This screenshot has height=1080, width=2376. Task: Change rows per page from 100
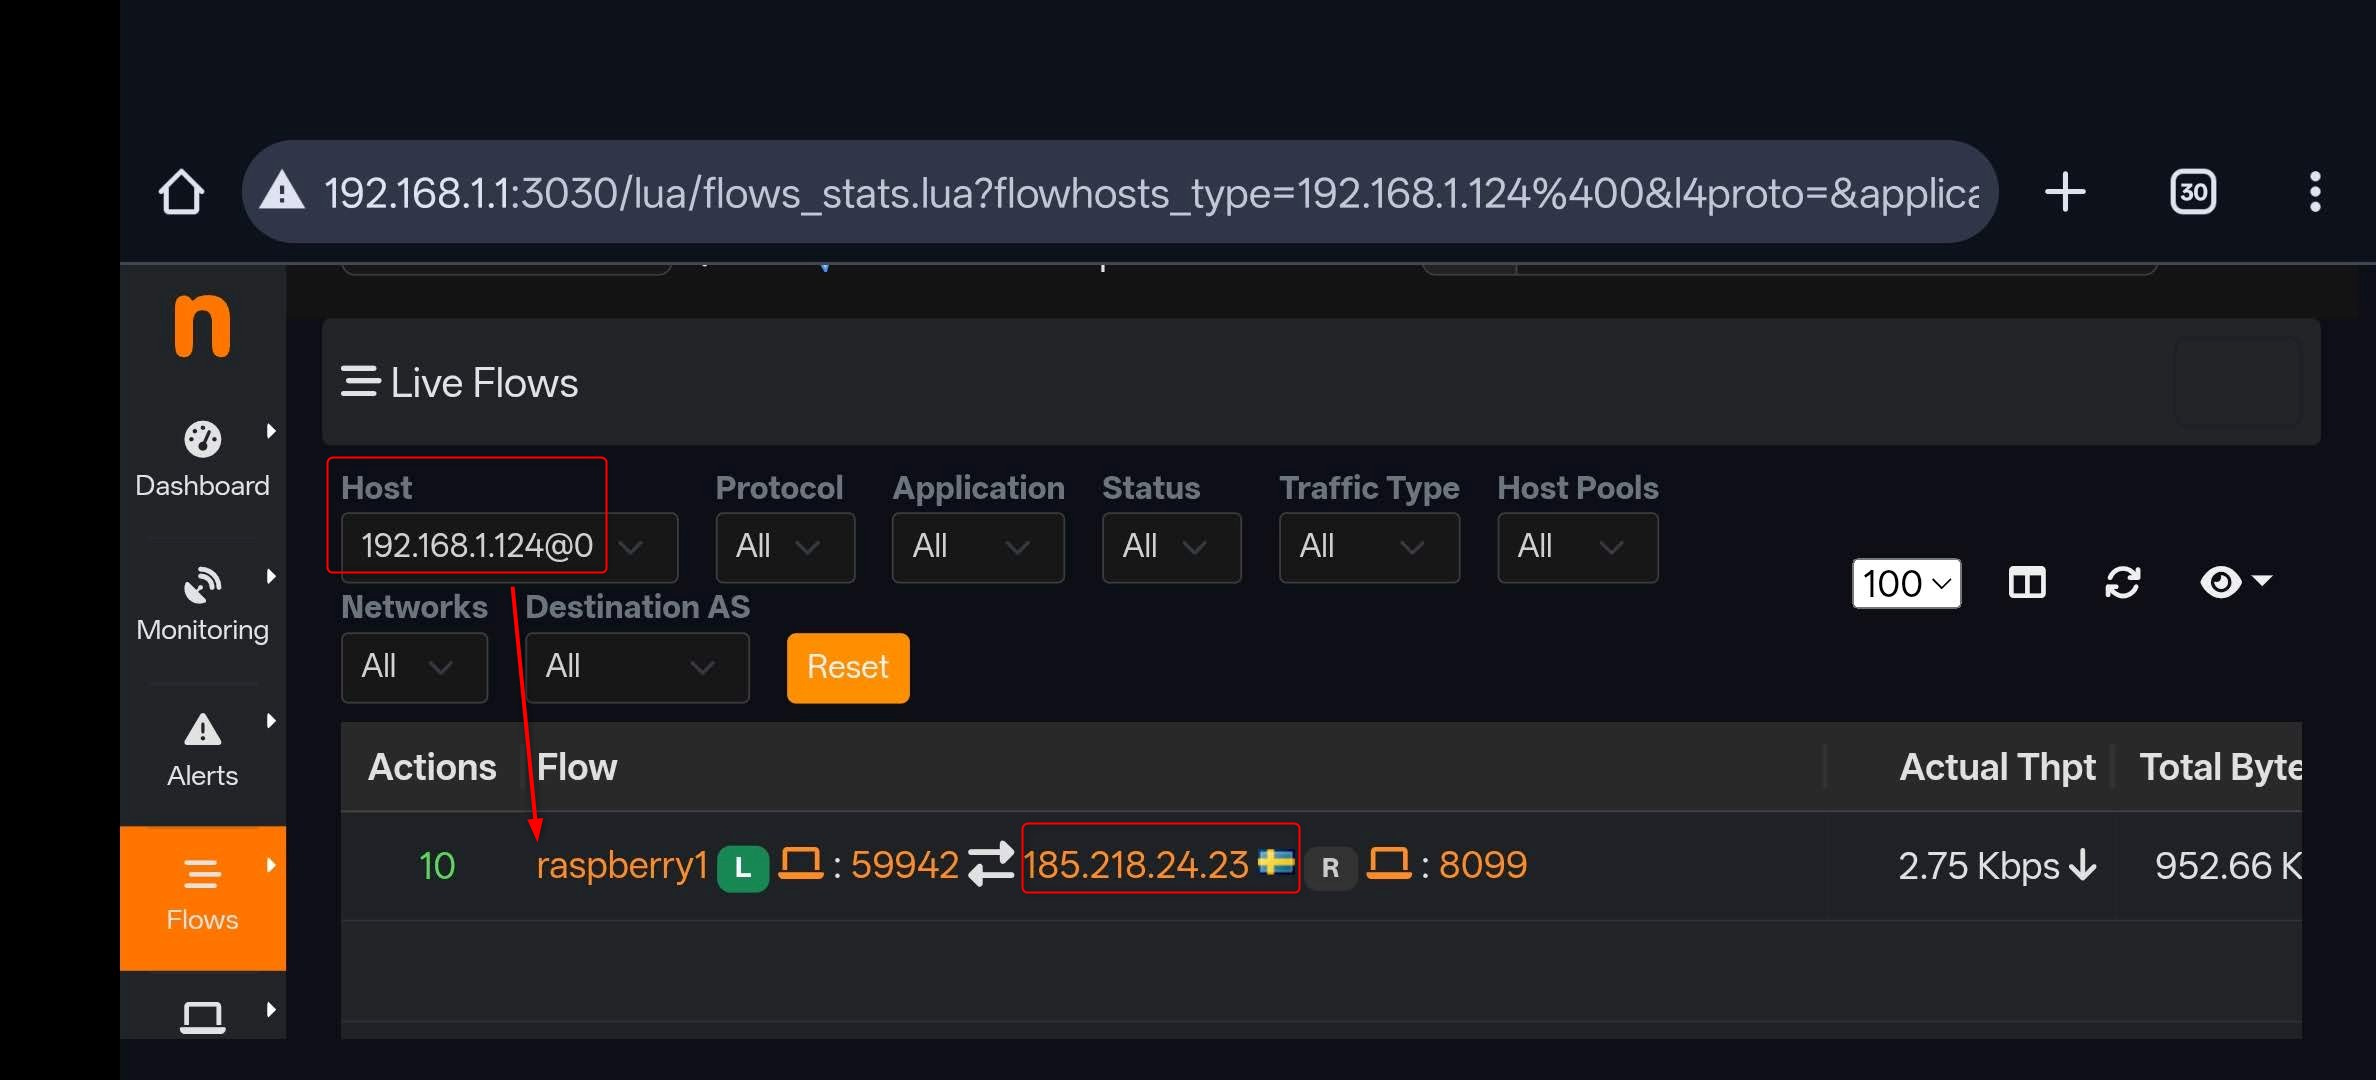pos(1905,584)
